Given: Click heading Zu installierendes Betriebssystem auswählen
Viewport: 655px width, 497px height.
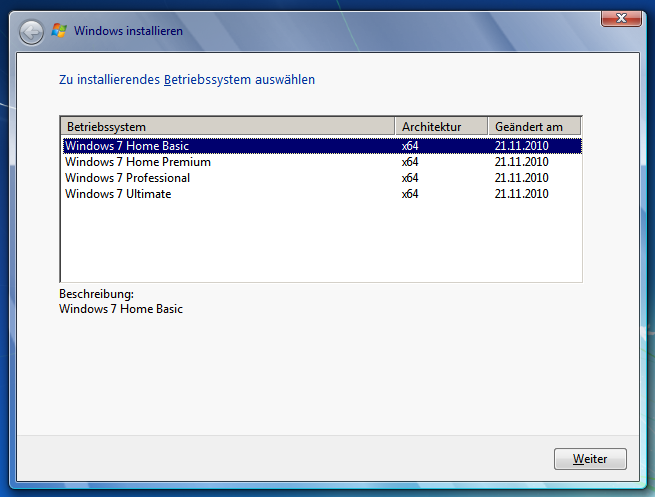Looking at the screenshot, I should click(187, 80).
